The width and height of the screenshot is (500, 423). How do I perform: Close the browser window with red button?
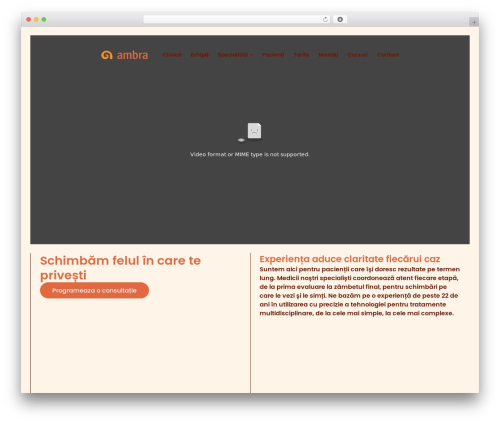29,19
